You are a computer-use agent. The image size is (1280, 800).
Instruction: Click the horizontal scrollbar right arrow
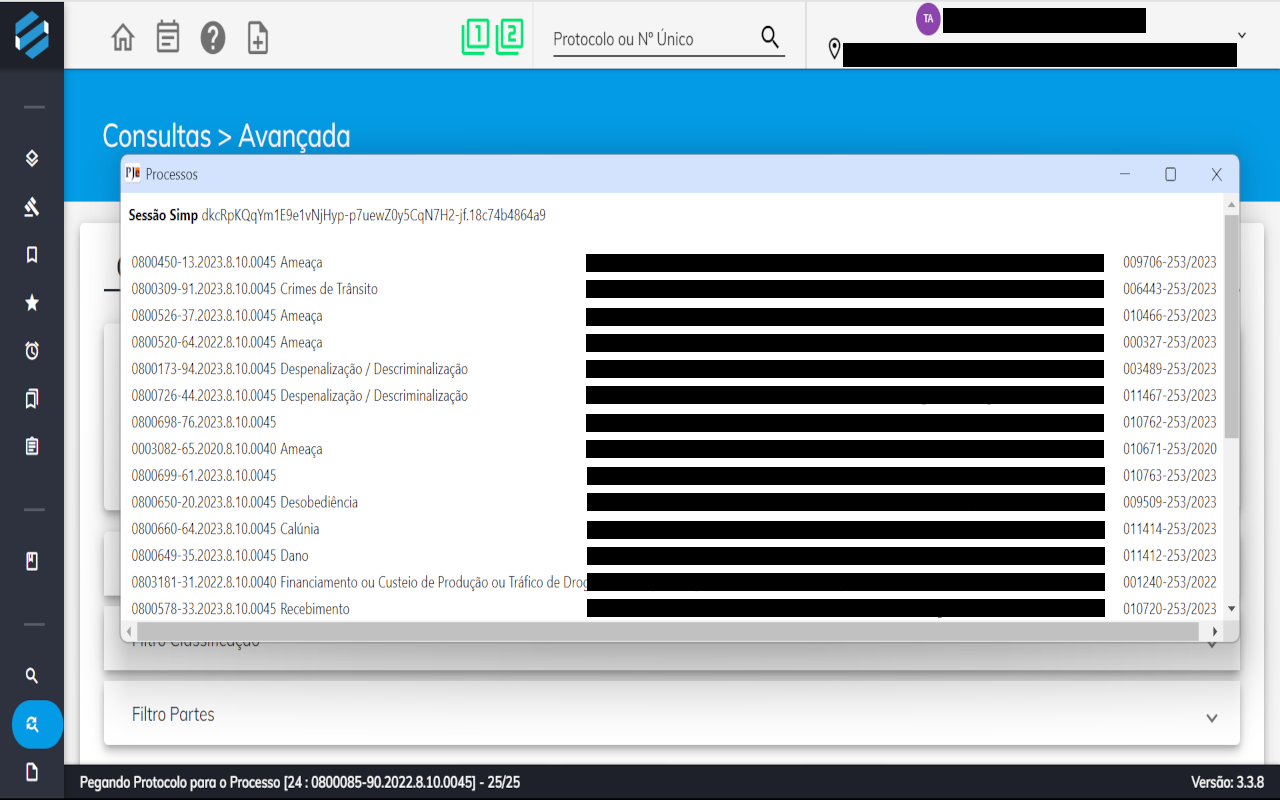(1215, 632)
